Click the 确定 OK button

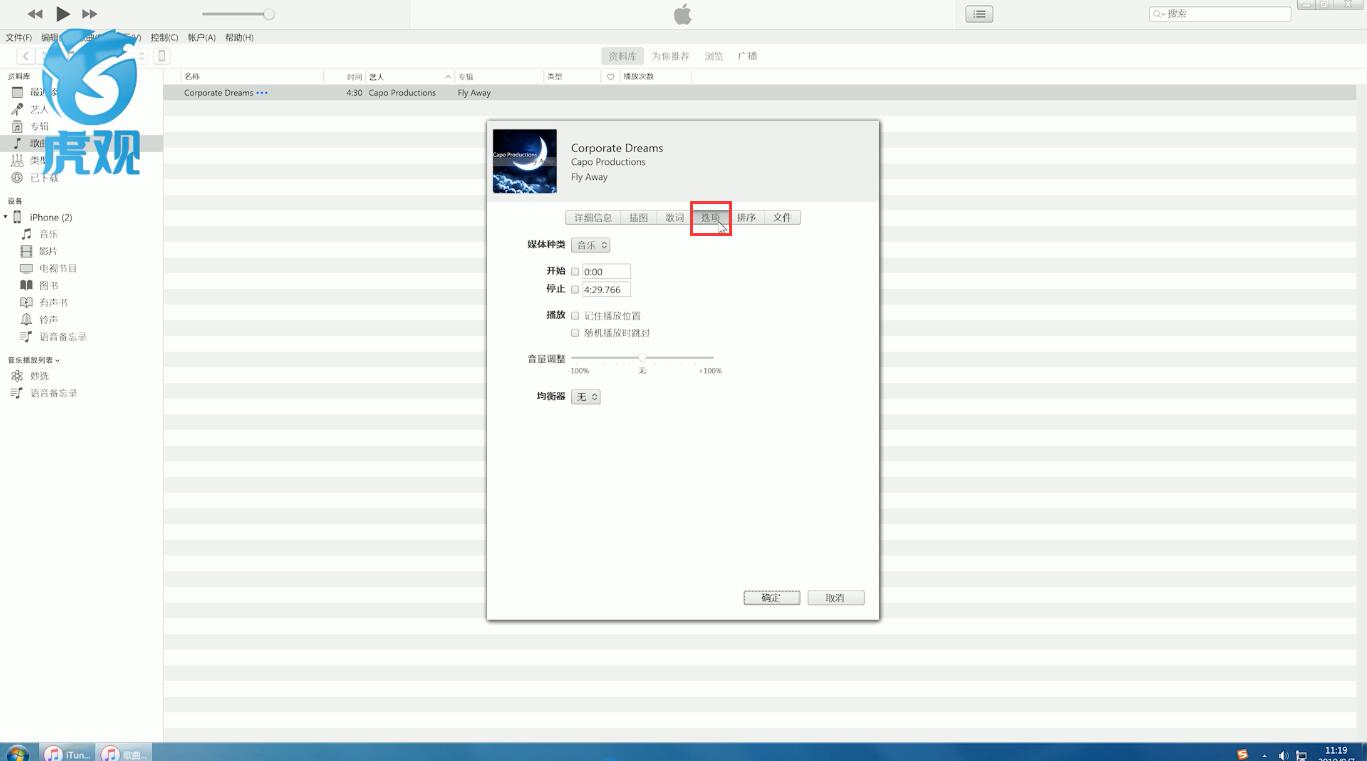(x=771, y=598)
